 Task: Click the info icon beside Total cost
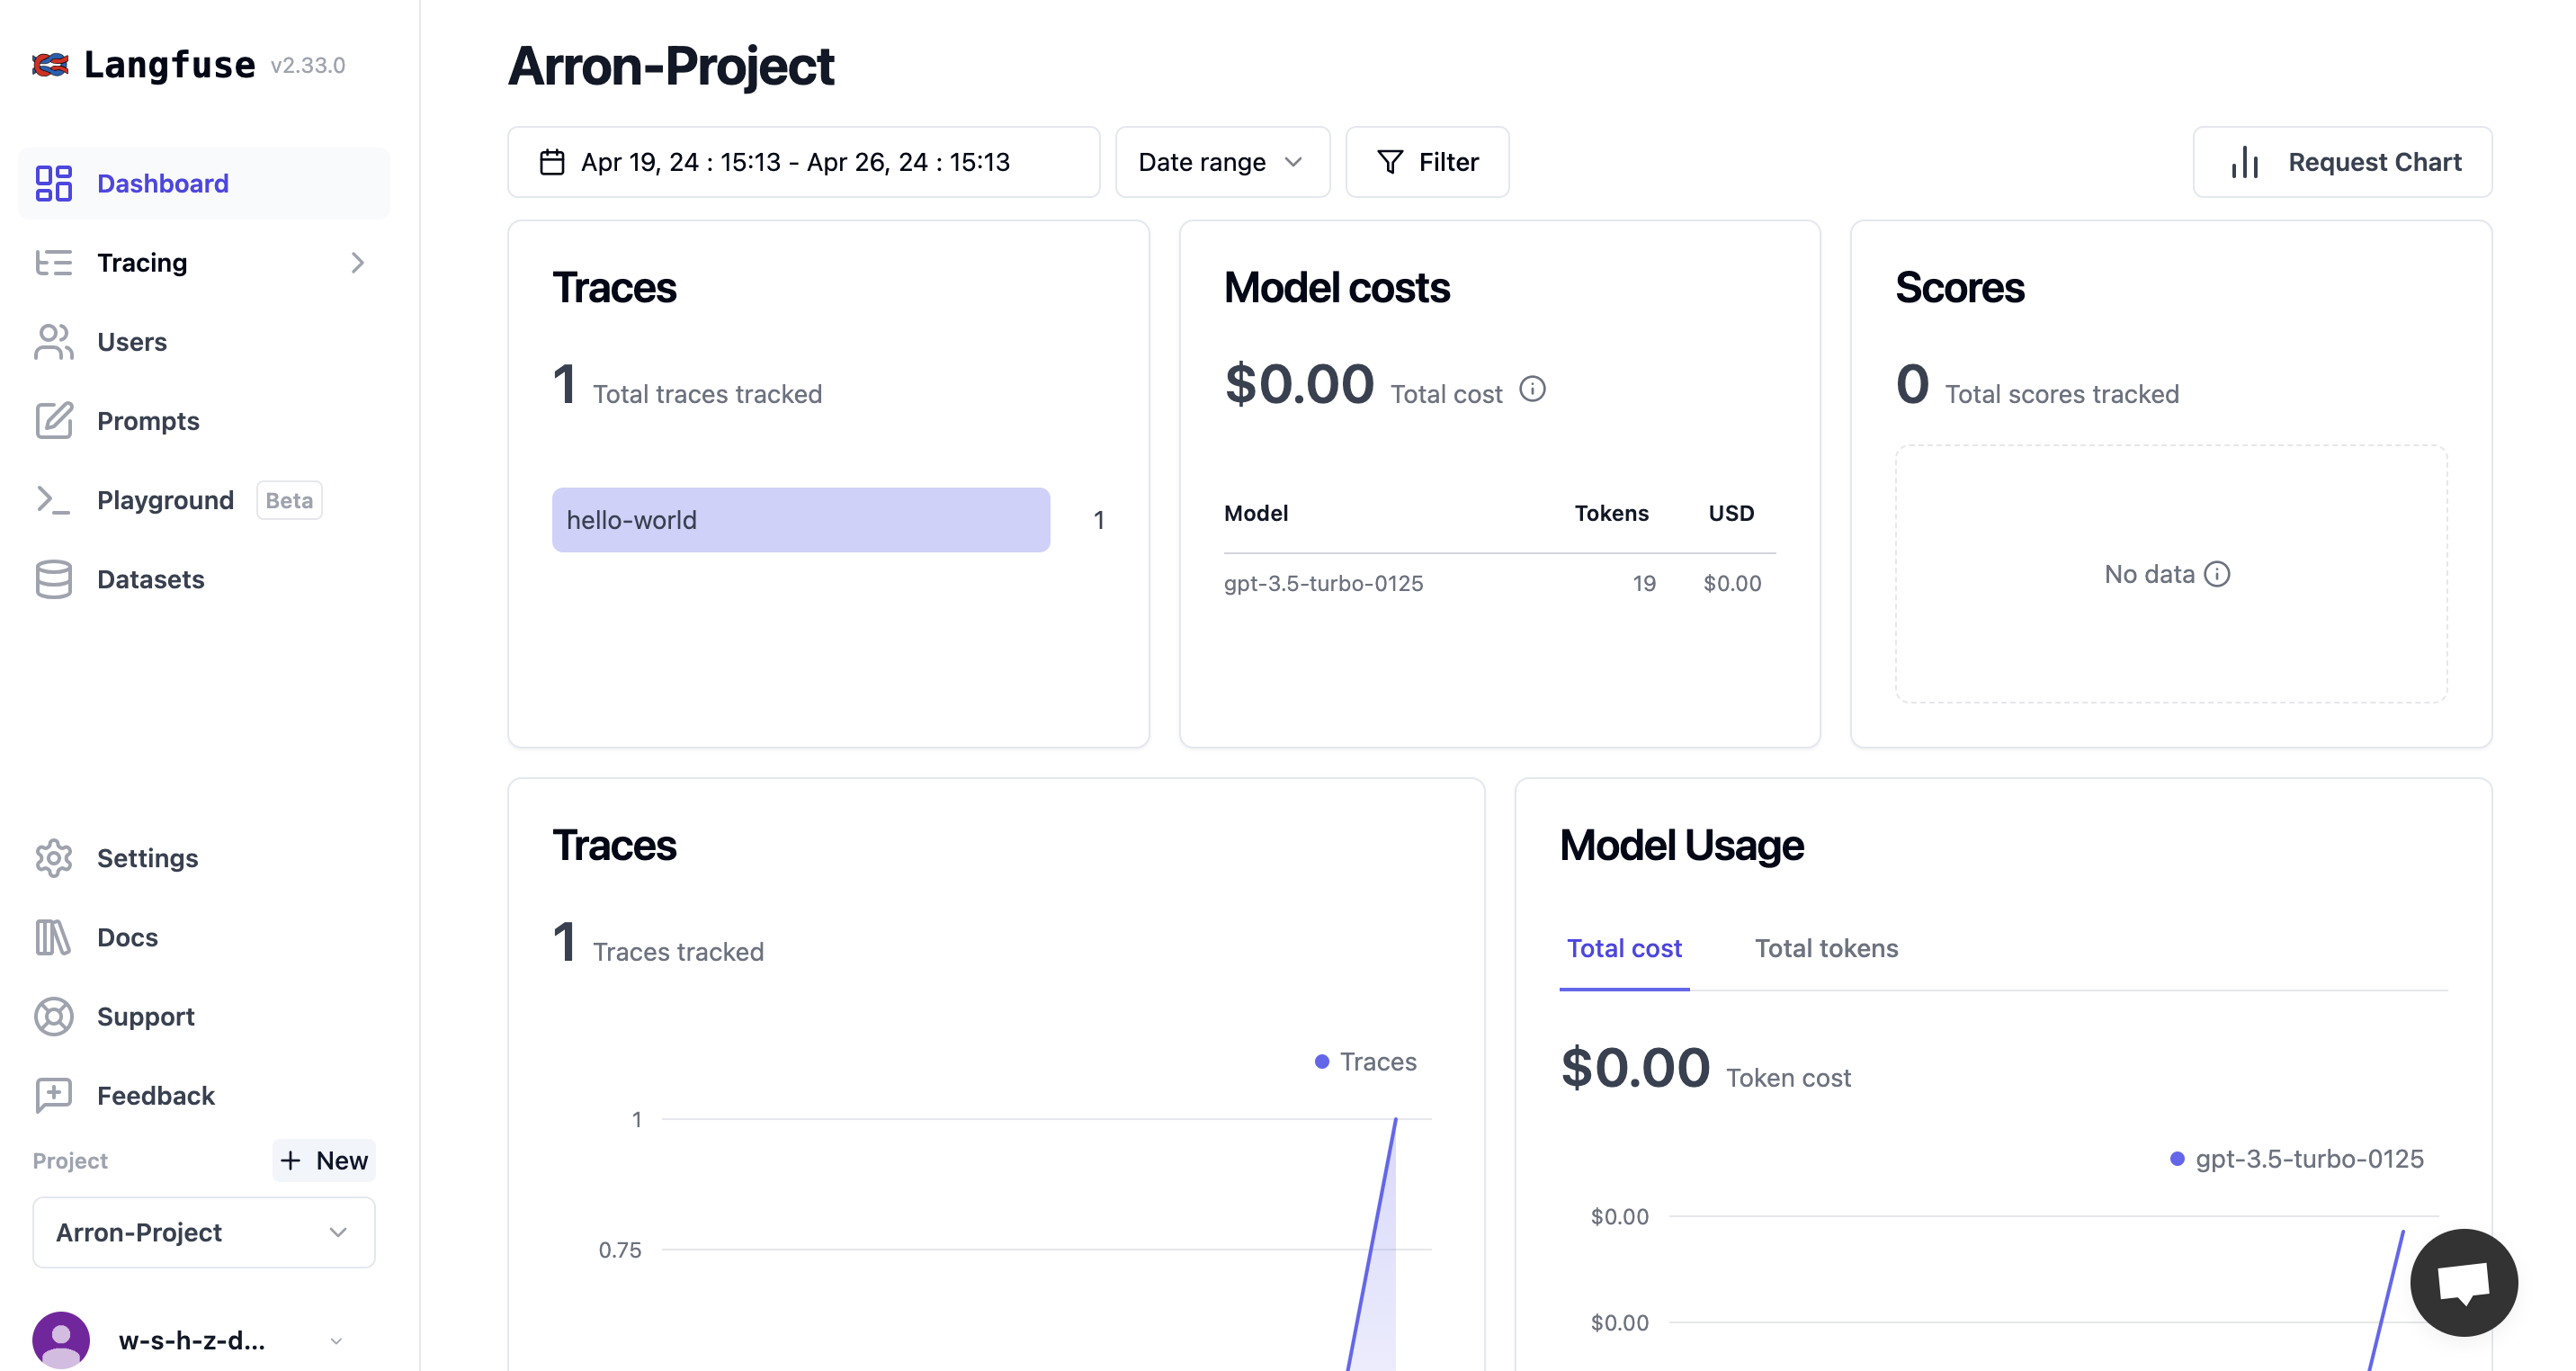[x=1532, y=389]
